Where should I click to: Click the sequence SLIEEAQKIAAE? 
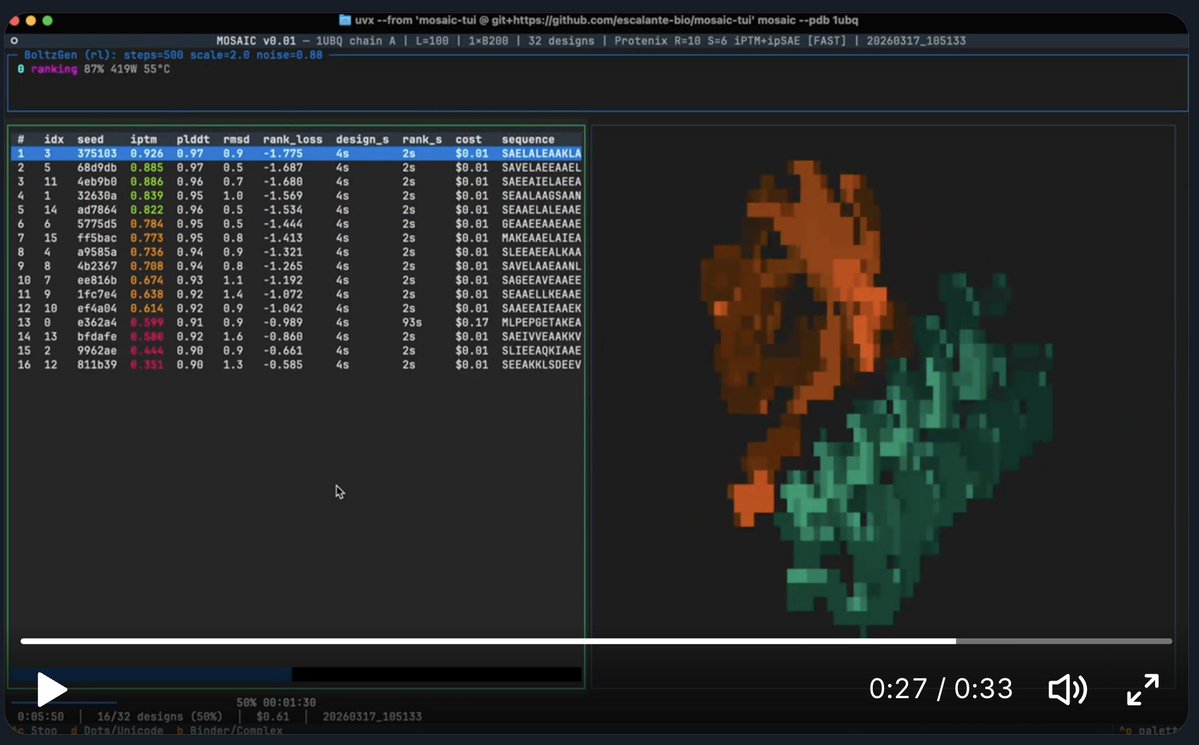click(x=541, y=350)
